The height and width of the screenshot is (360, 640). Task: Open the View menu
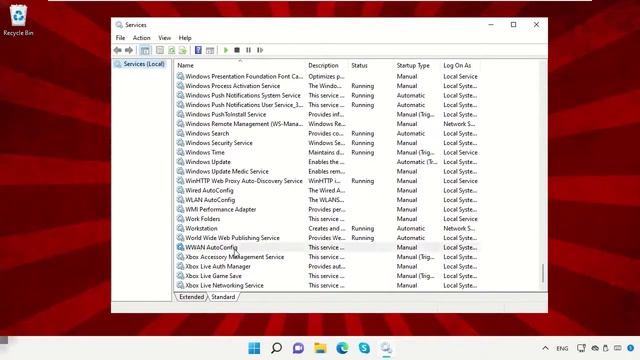pyautogui.click(x=164, y=38)
